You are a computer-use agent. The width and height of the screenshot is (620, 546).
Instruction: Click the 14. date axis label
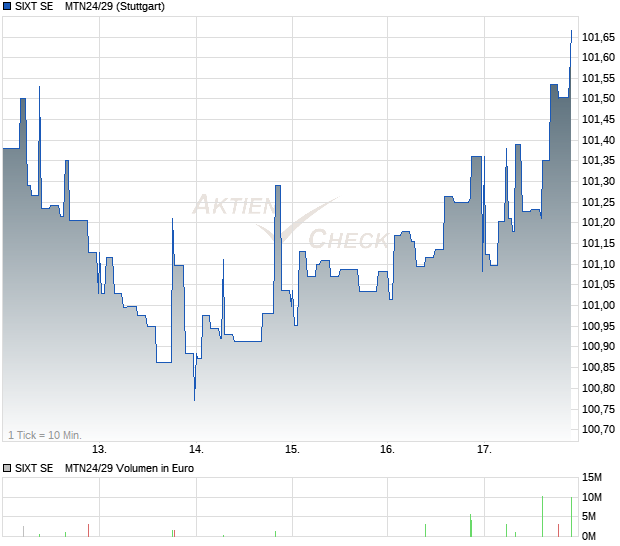tap(196, 449)
